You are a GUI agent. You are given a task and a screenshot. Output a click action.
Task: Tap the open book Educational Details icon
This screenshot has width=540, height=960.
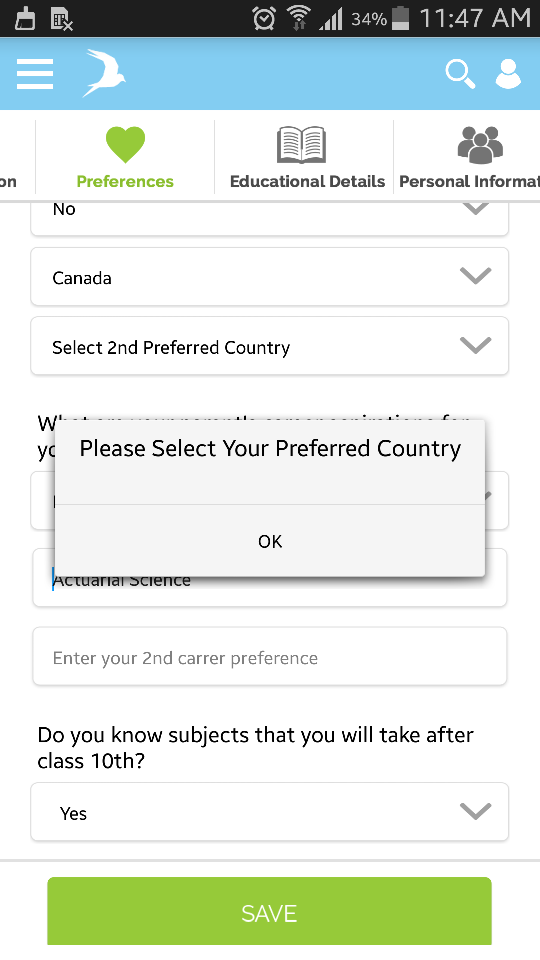pyautogui.click(x=301, y=144)
